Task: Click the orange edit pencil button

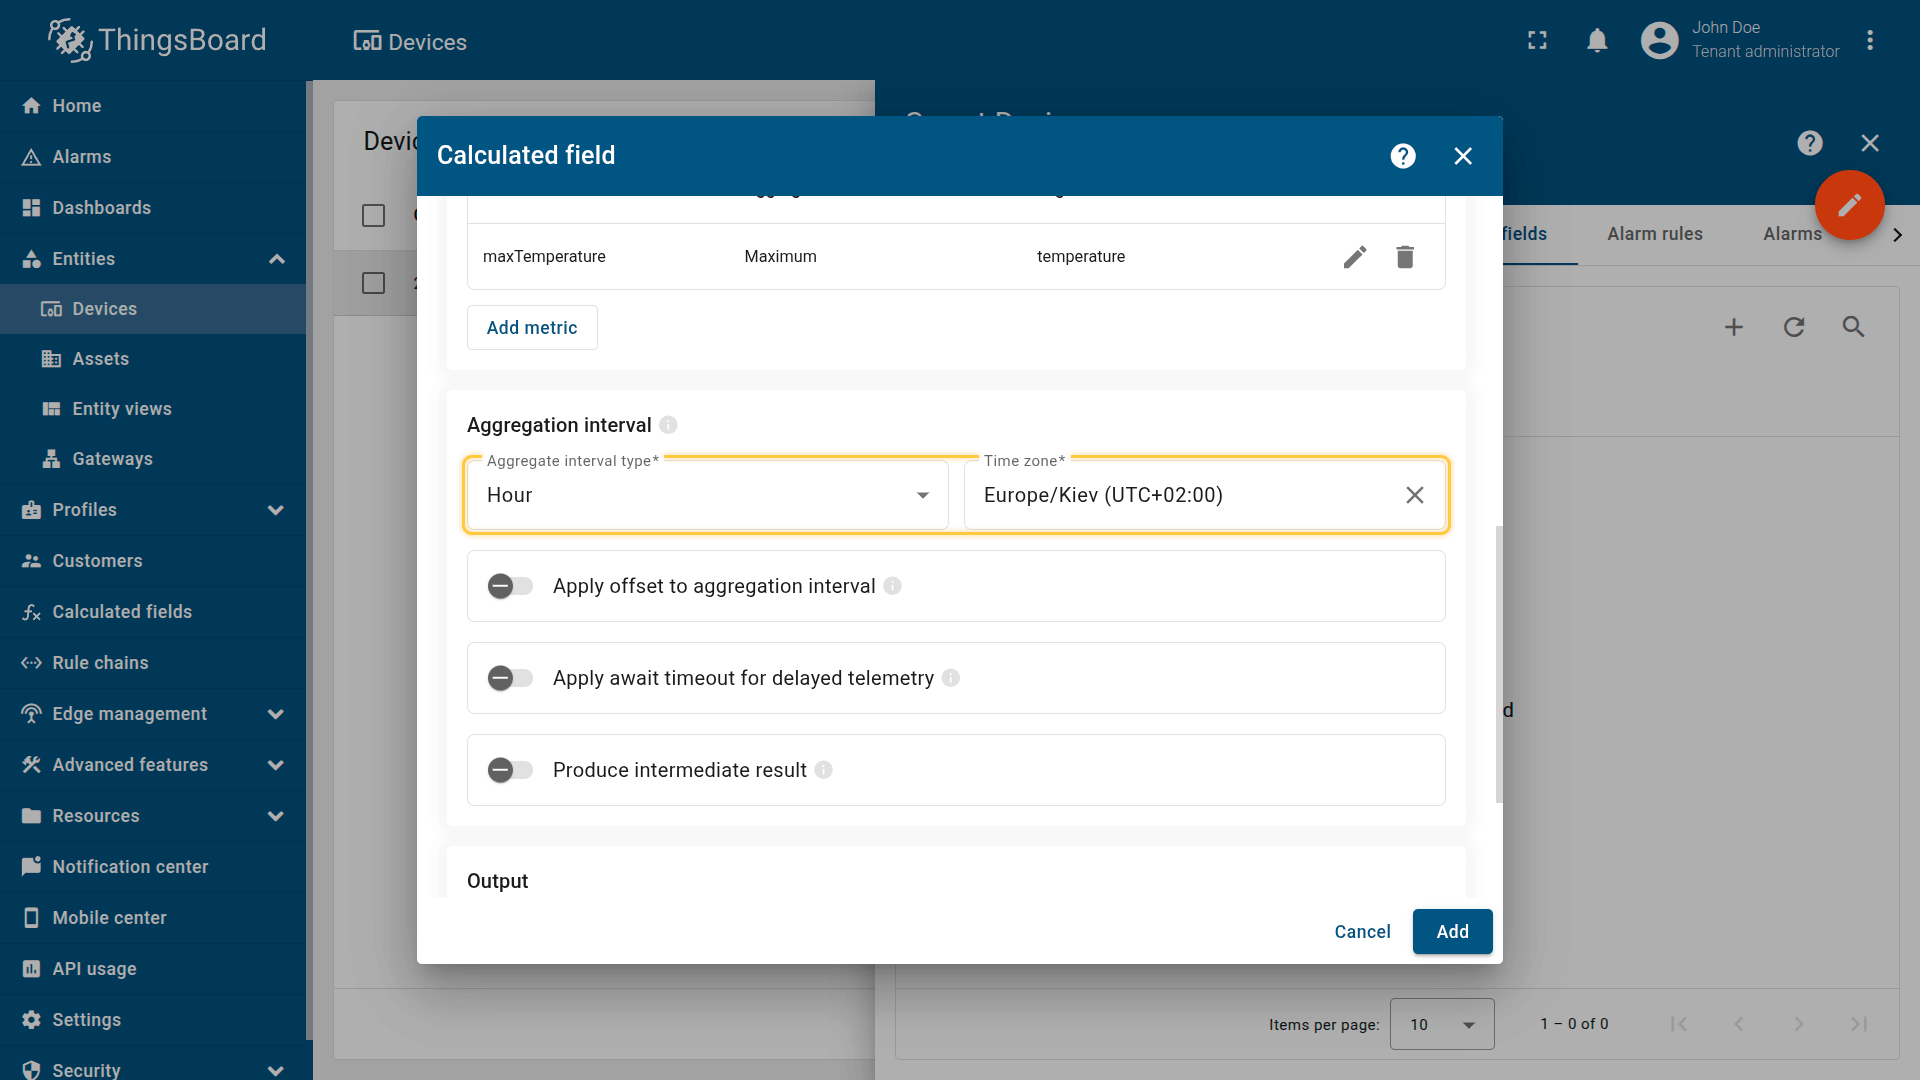Action: click(x=1849, y=205)
